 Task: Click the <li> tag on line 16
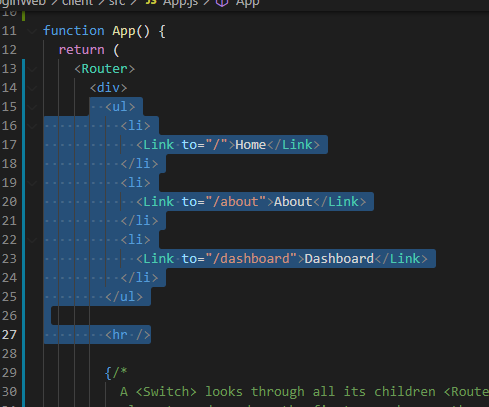[136, 126]
